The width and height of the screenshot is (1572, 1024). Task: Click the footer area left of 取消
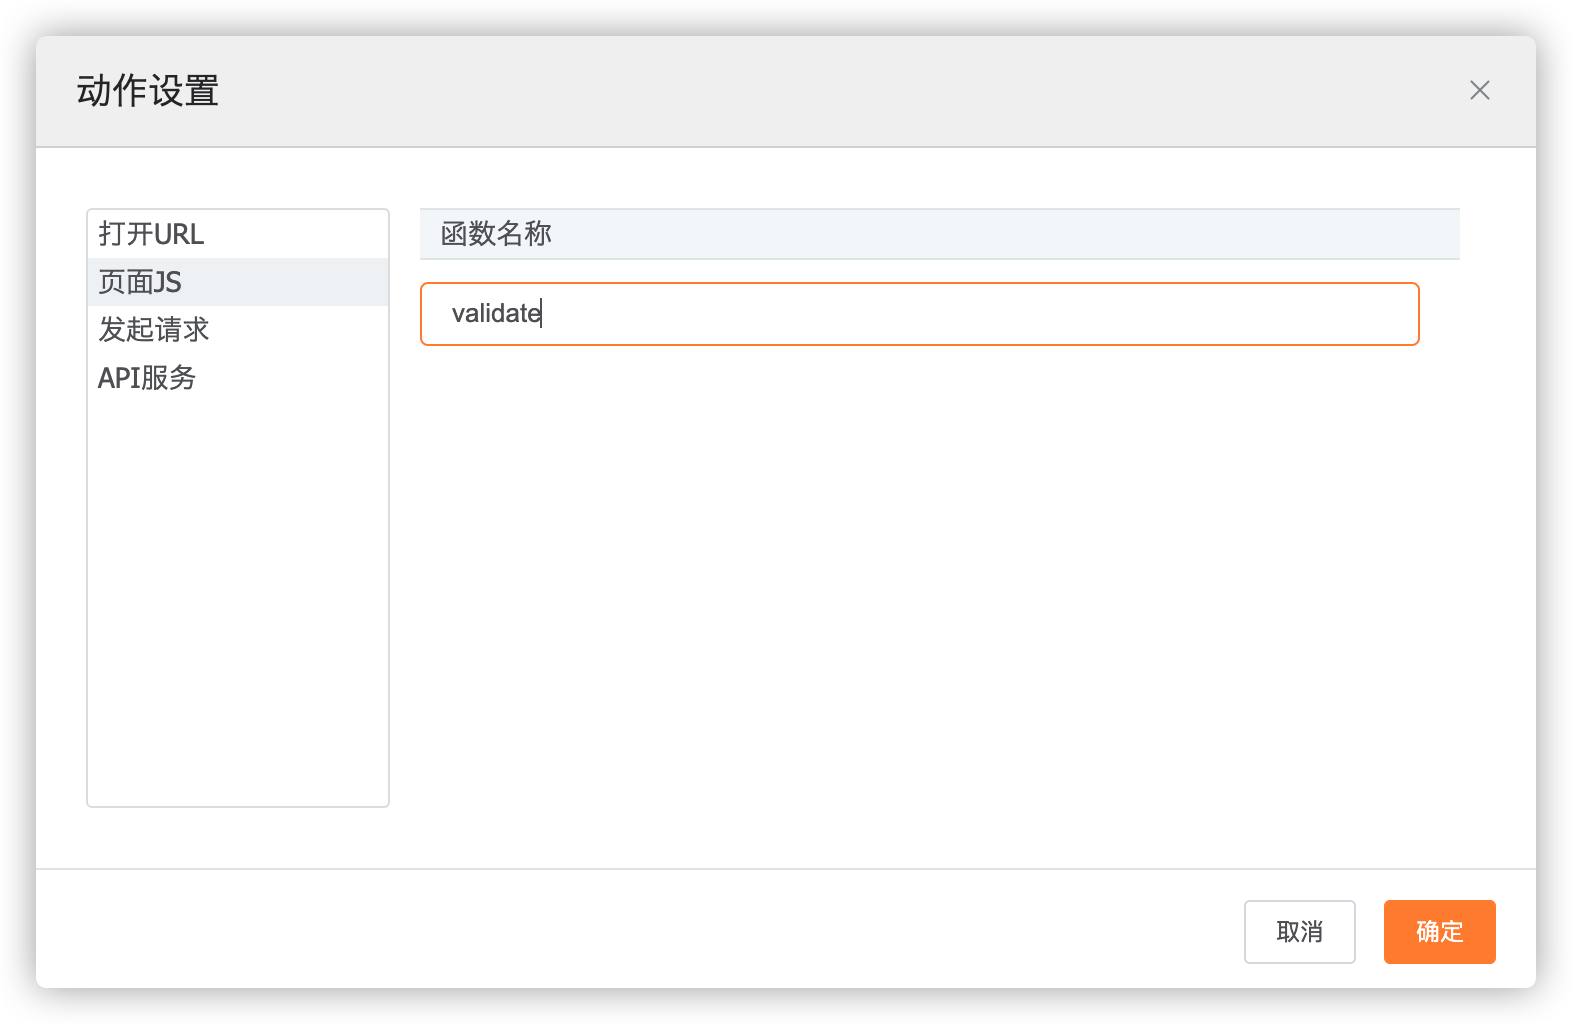pyautogui.click(x=640, y=930)
